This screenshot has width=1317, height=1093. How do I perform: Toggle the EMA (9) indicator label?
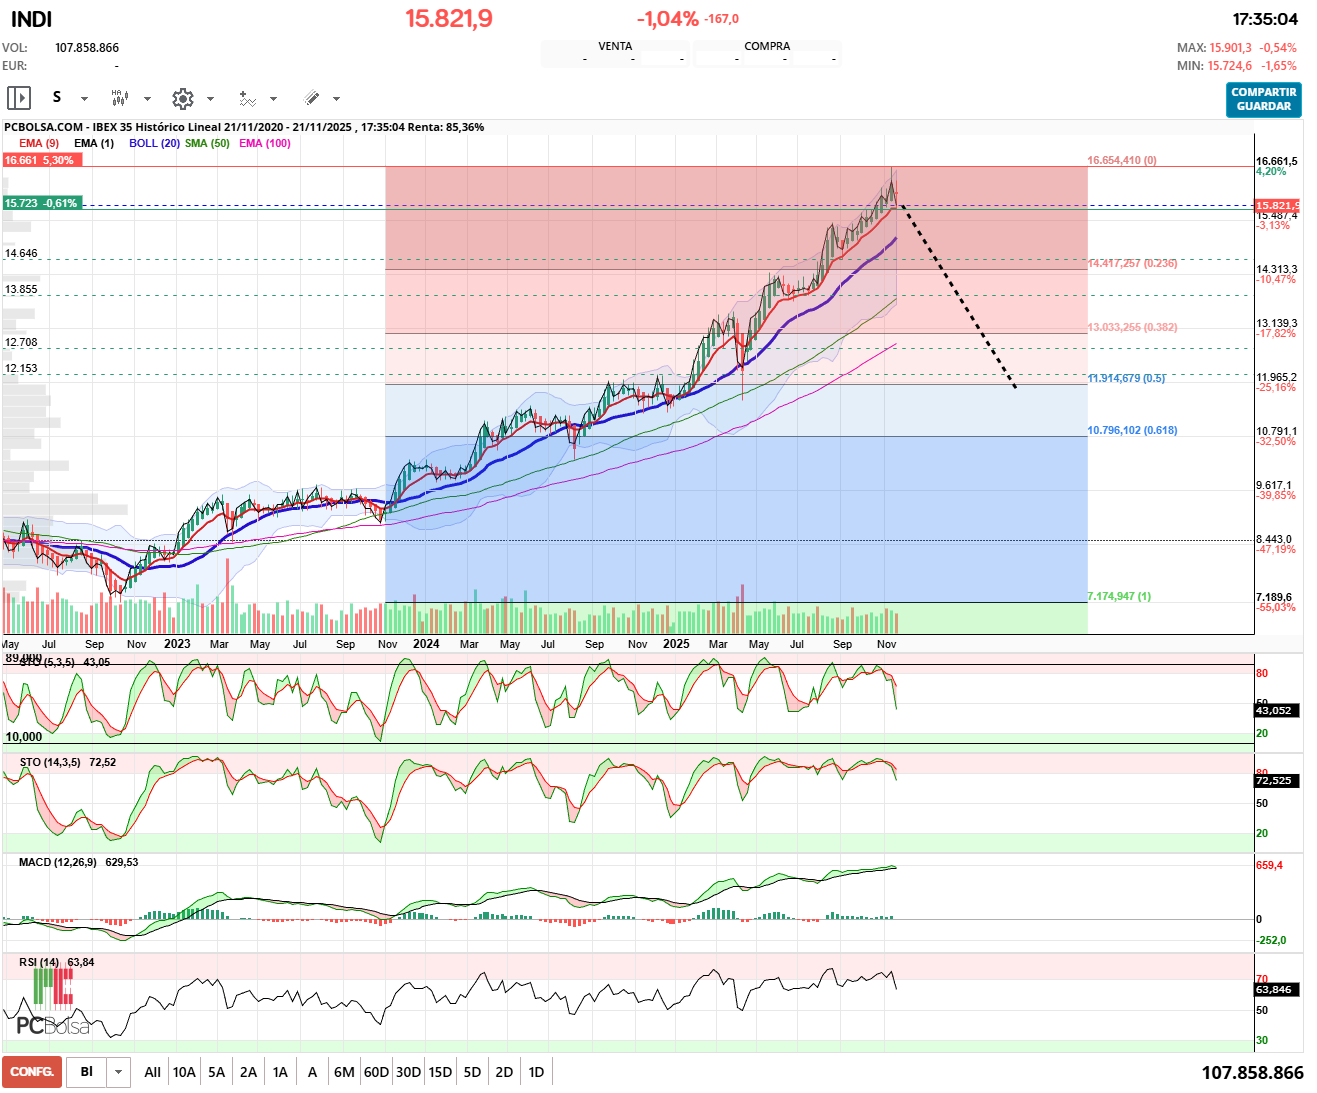click(39, 143)
